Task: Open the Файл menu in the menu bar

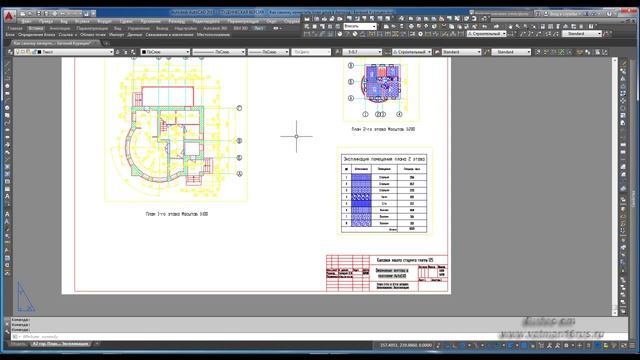Action: click(x=27, y=21)
